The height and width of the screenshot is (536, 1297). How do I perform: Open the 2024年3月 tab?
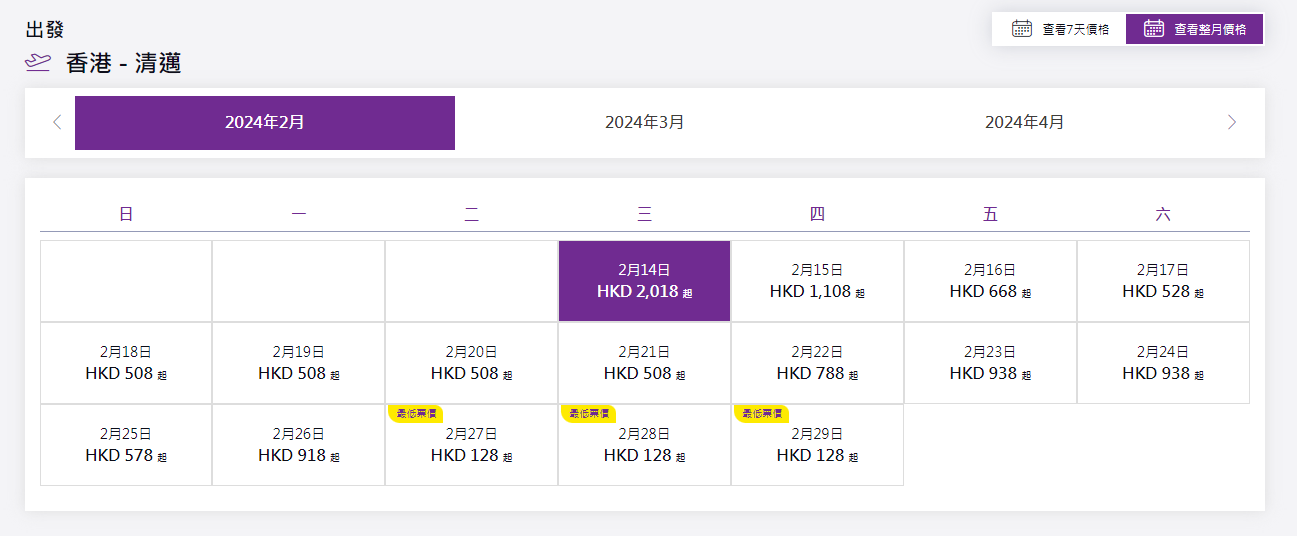click(644, 122)
